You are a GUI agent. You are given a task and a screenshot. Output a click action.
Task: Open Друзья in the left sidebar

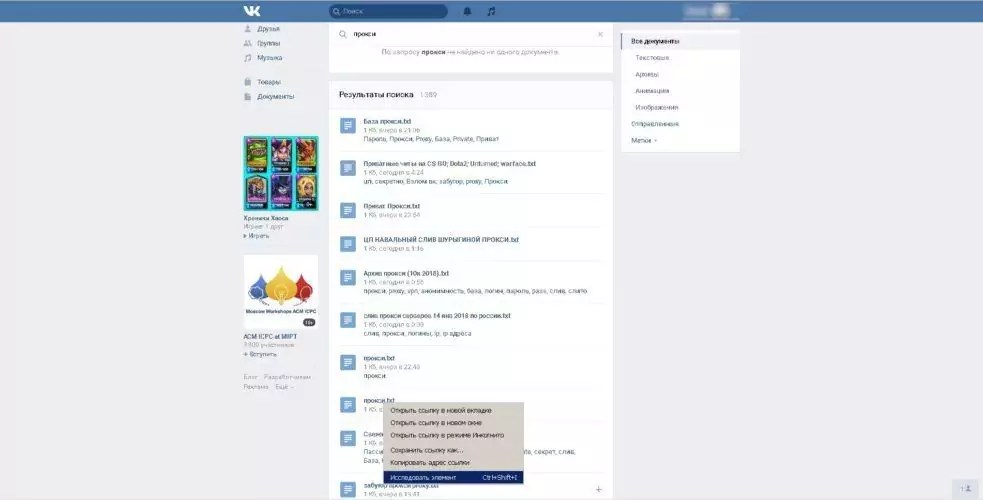click(268, 29)
